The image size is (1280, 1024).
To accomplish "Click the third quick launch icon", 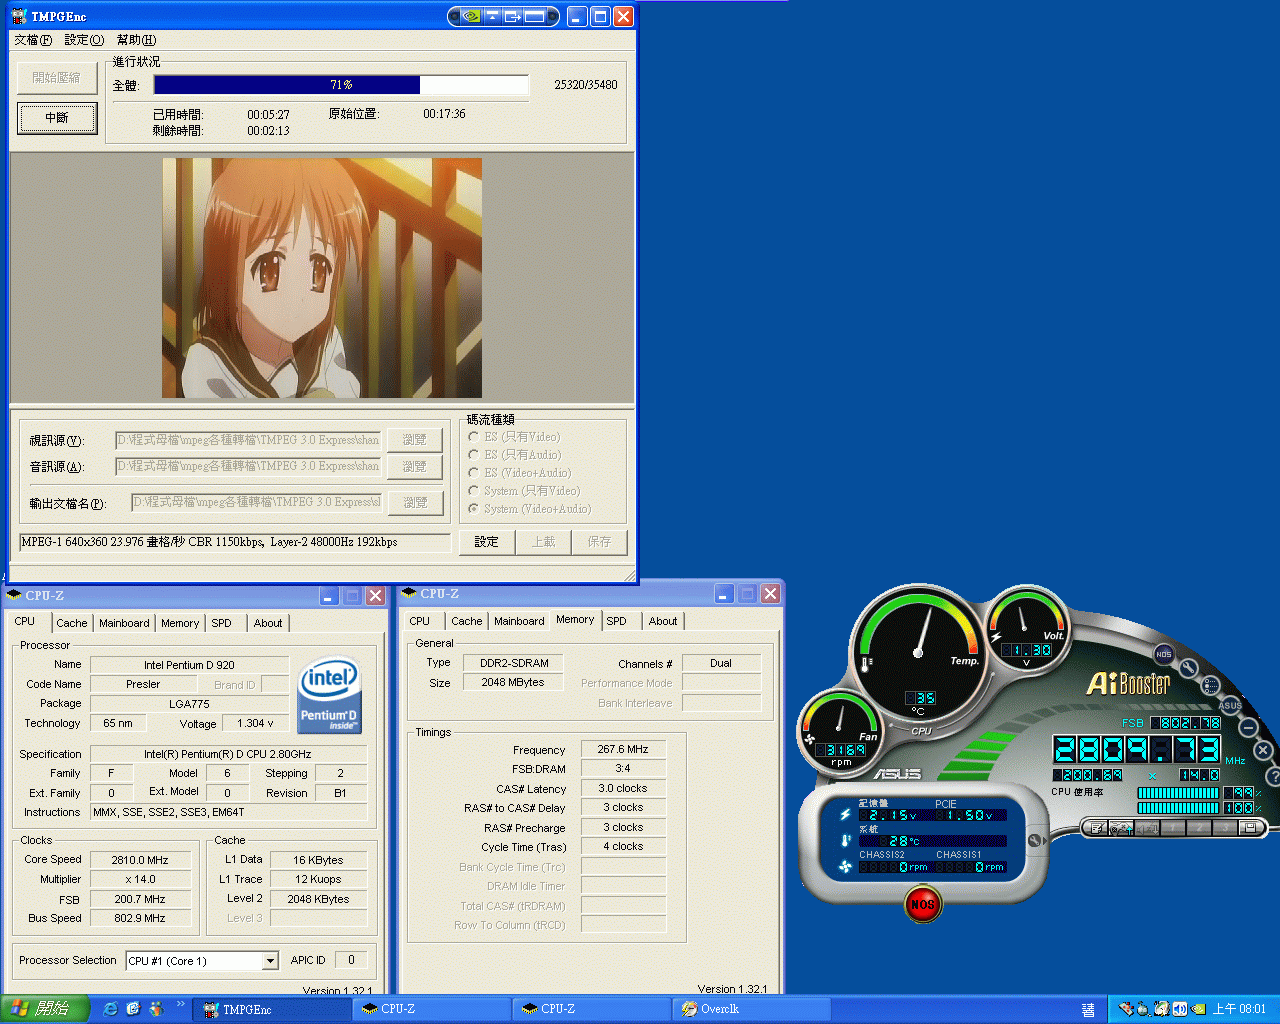I will click(156, 1009).
